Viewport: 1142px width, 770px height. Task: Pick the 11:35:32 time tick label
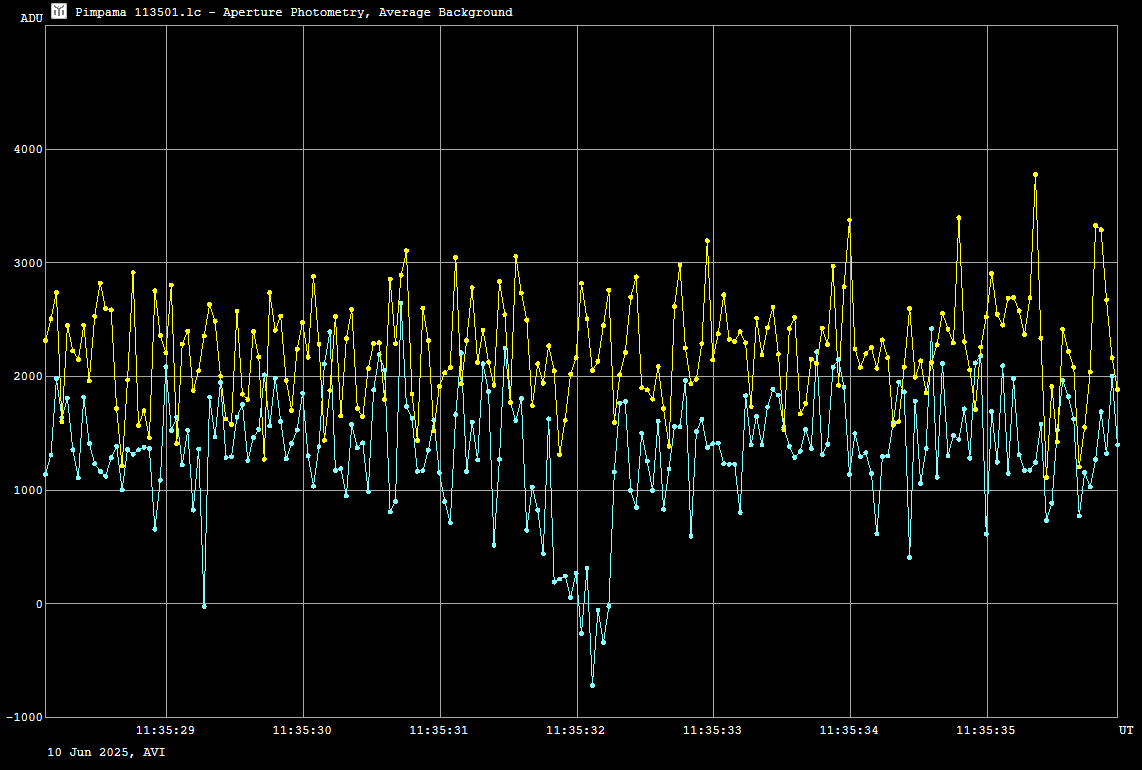[x=576, y=731]
